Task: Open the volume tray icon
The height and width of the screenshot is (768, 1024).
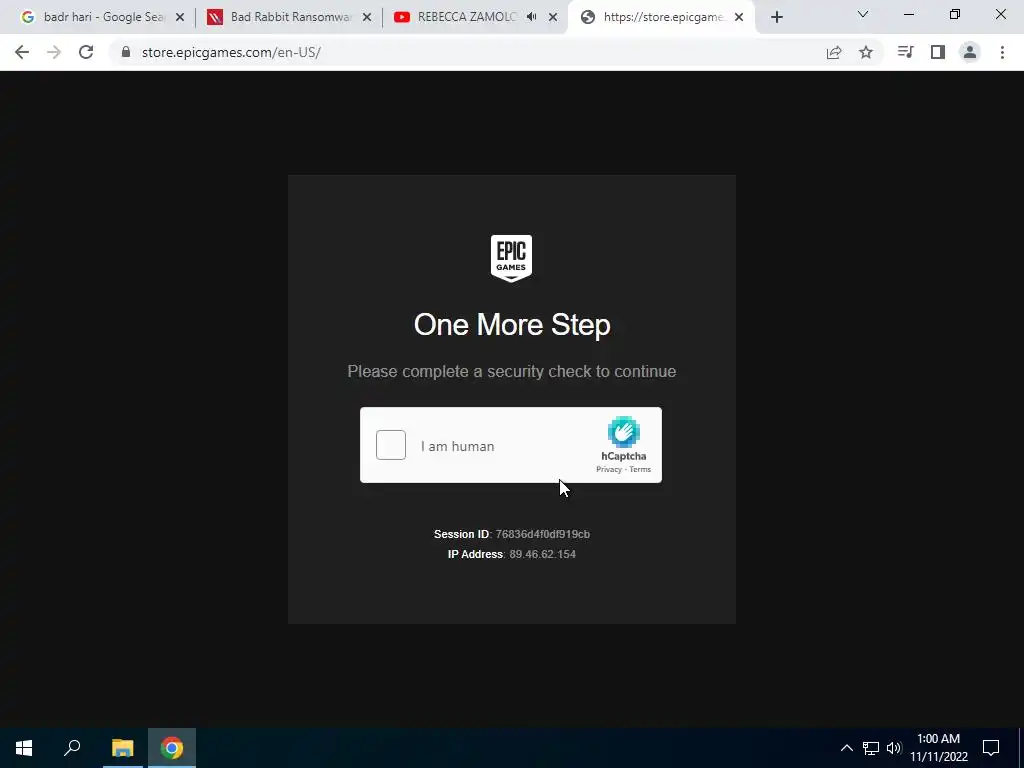Action: 893,748
